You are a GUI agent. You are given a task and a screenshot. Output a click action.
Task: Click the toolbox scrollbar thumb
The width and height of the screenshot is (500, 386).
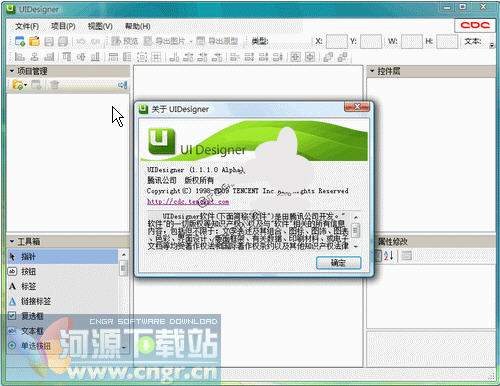124,268
